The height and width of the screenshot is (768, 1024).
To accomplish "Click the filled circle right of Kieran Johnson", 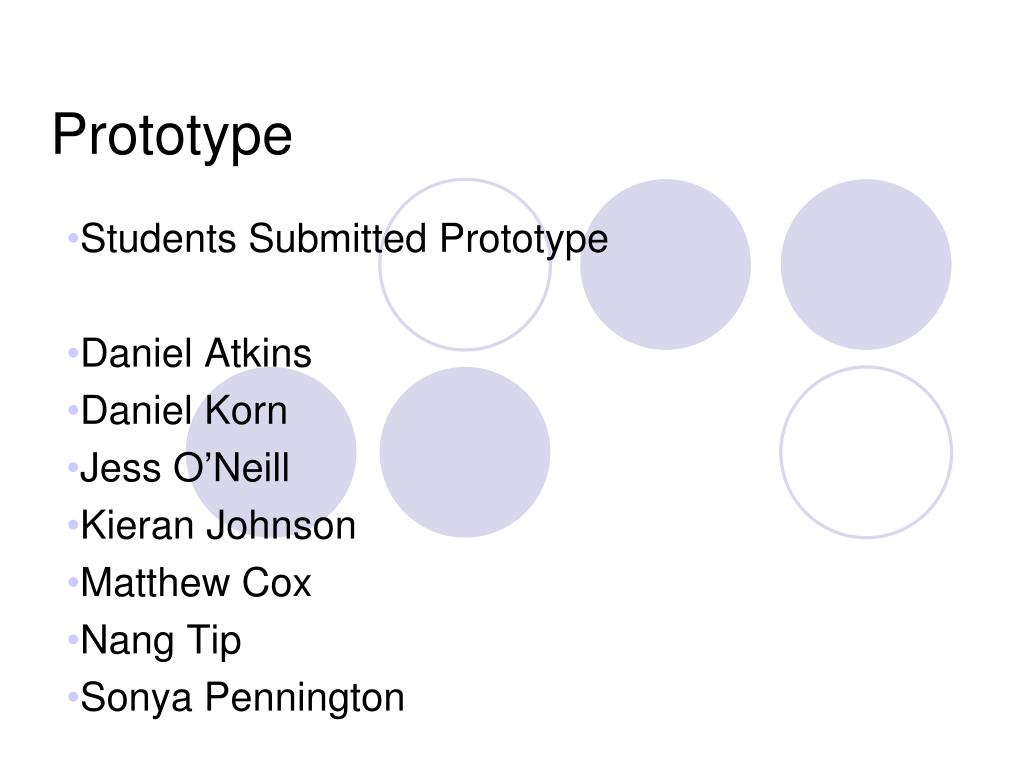I will [465, 452].
